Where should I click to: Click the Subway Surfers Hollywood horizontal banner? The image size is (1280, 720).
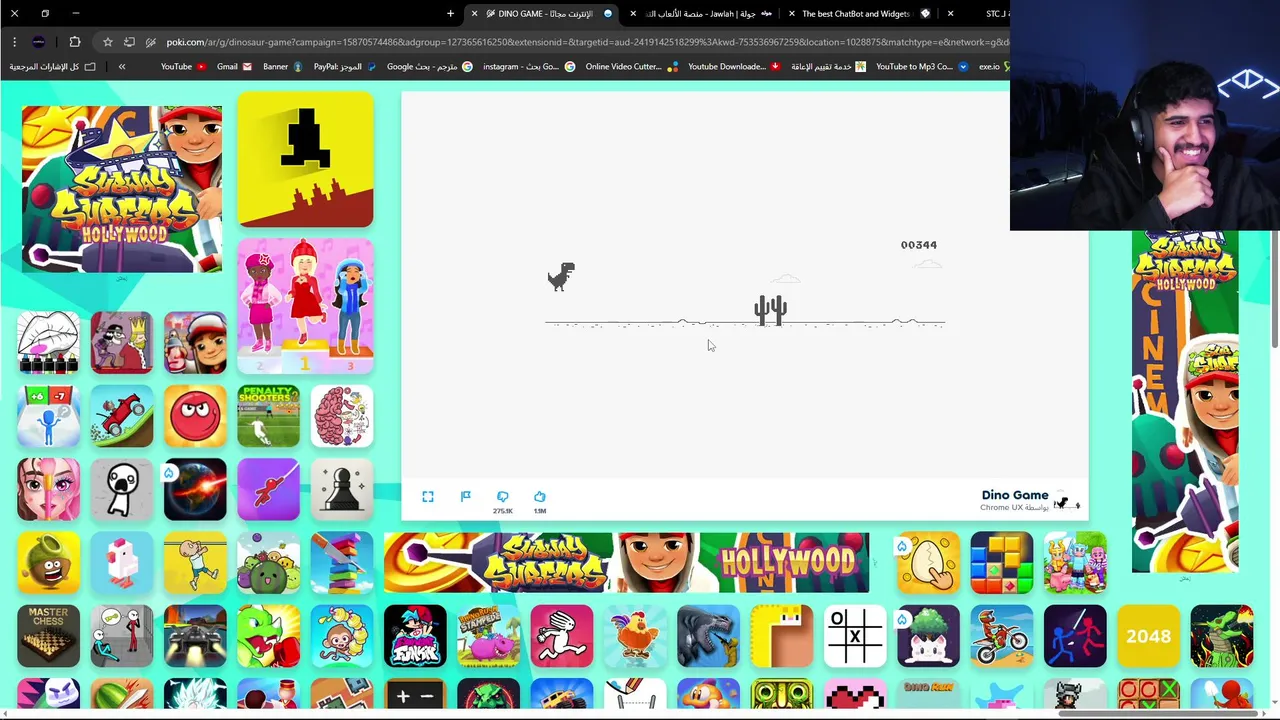click(x=627, y=563)
